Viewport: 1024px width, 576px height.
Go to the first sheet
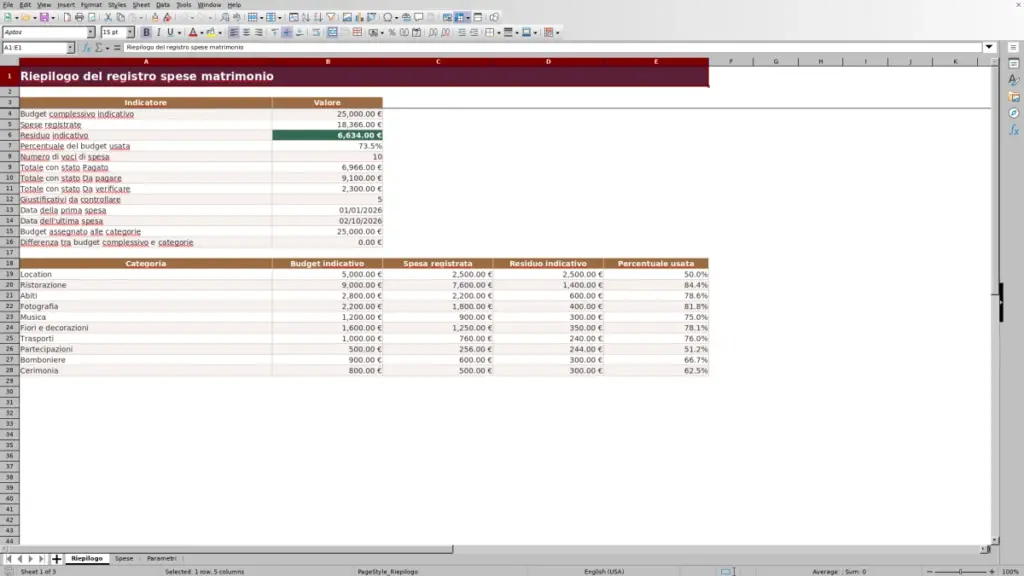coord(8,558)
